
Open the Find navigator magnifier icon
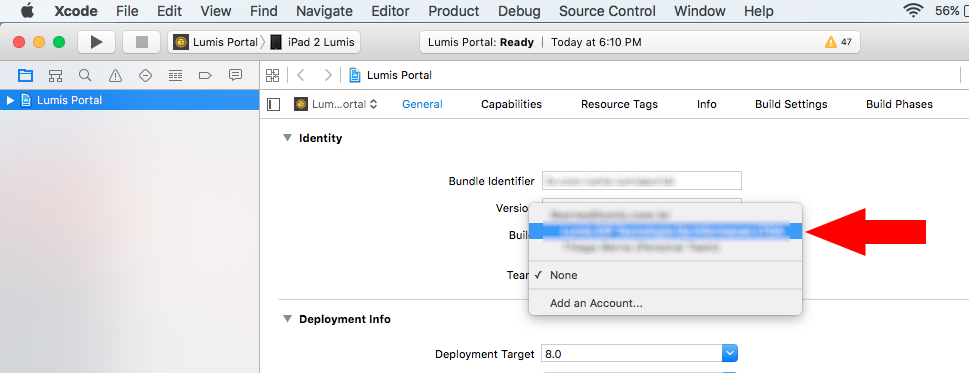tap(85, 75)
